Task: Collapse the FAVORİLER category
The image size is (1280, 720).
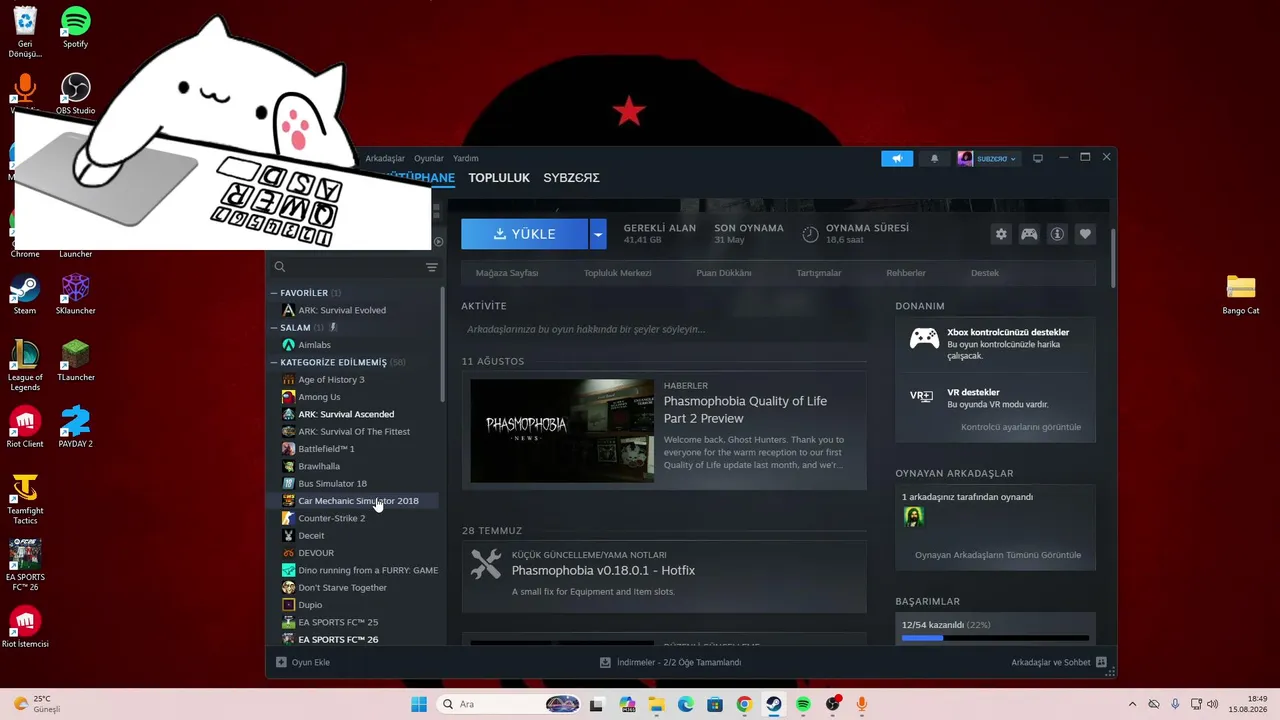Action: pos(274,293)
